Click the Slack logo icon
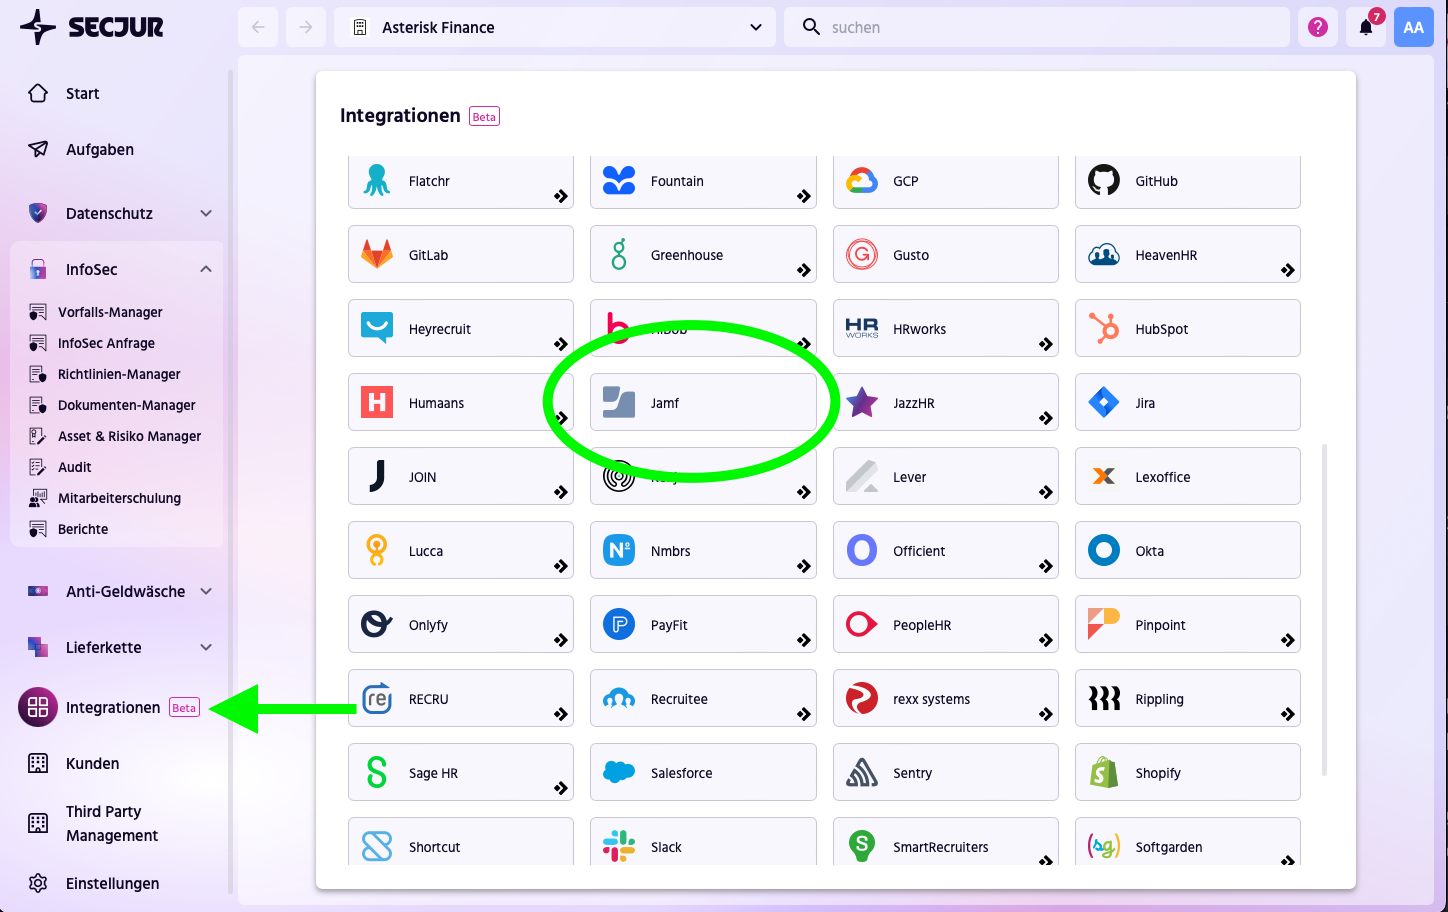1448x912 pixels. (619, 846)
